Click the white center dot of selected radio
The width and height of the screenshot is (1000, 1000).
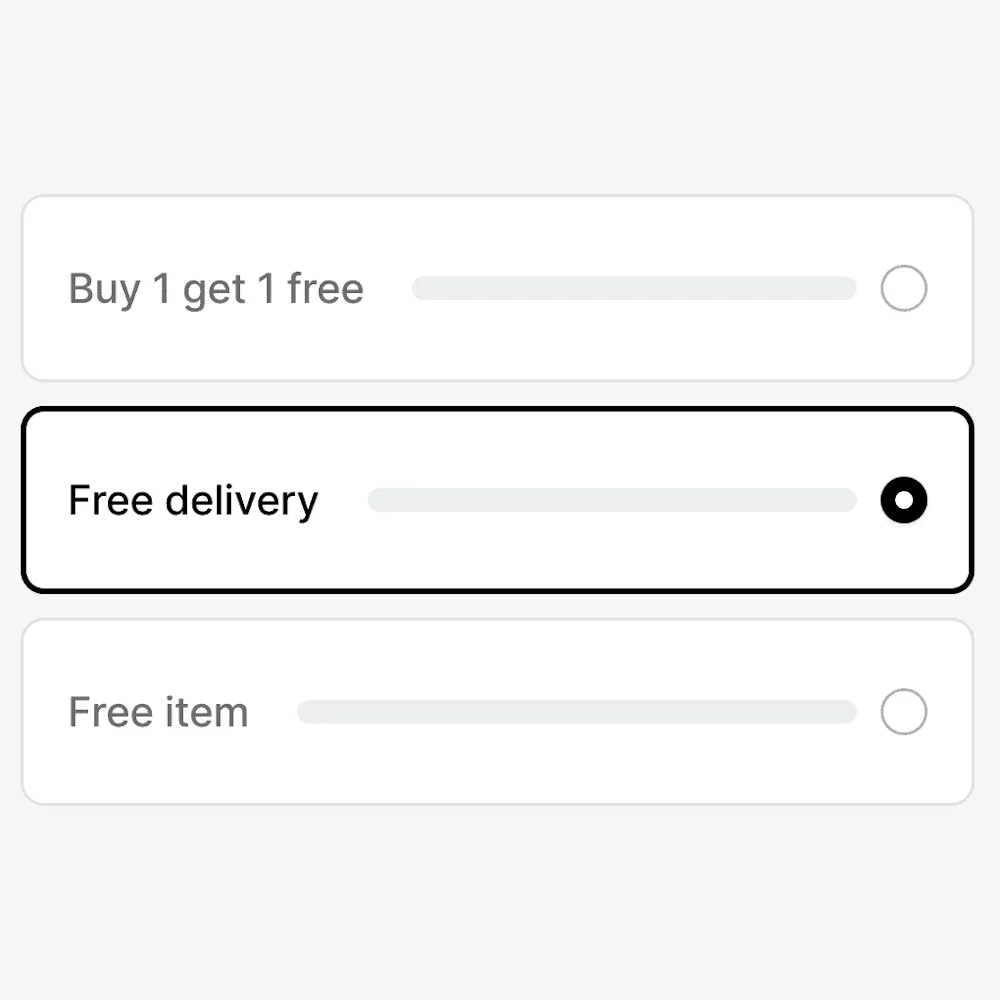coord(904,501)
